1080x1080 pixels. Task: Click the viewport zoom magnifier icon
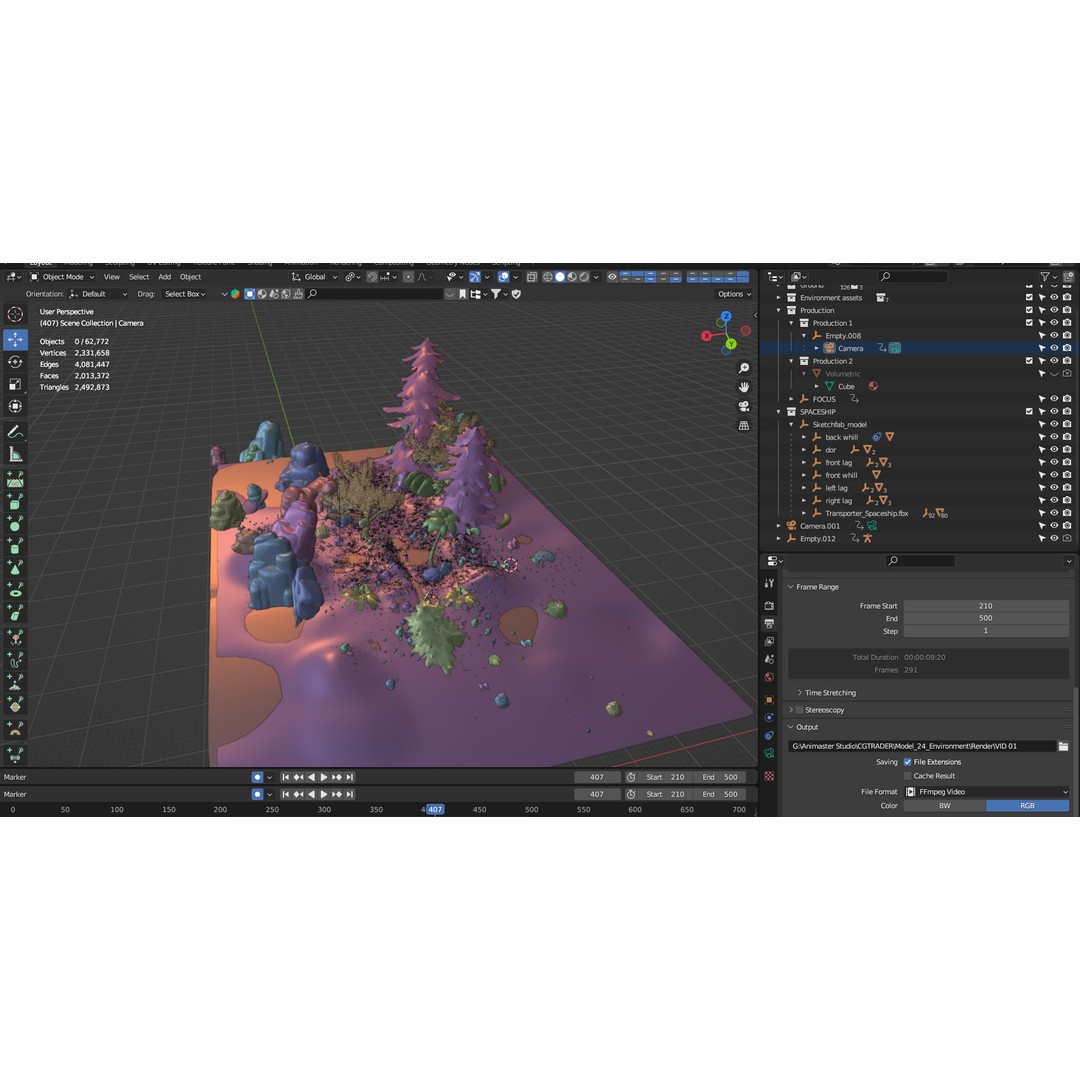[x=744, y=368]
